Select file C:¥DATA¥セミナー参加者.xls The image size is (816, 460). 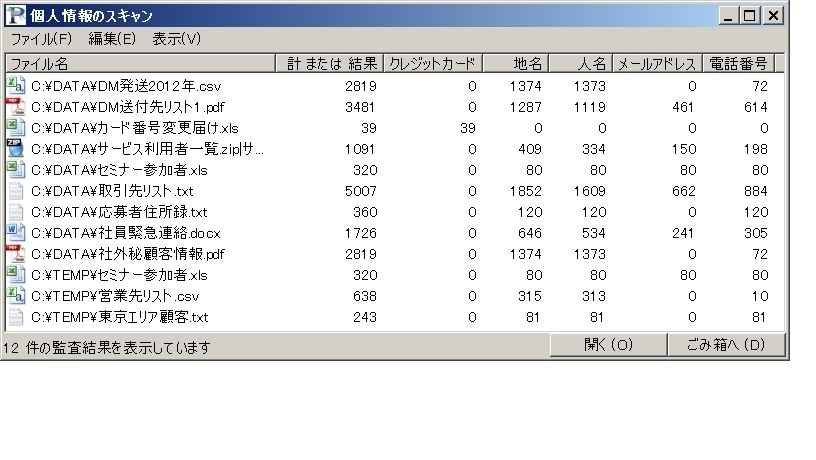coord(119,170)
